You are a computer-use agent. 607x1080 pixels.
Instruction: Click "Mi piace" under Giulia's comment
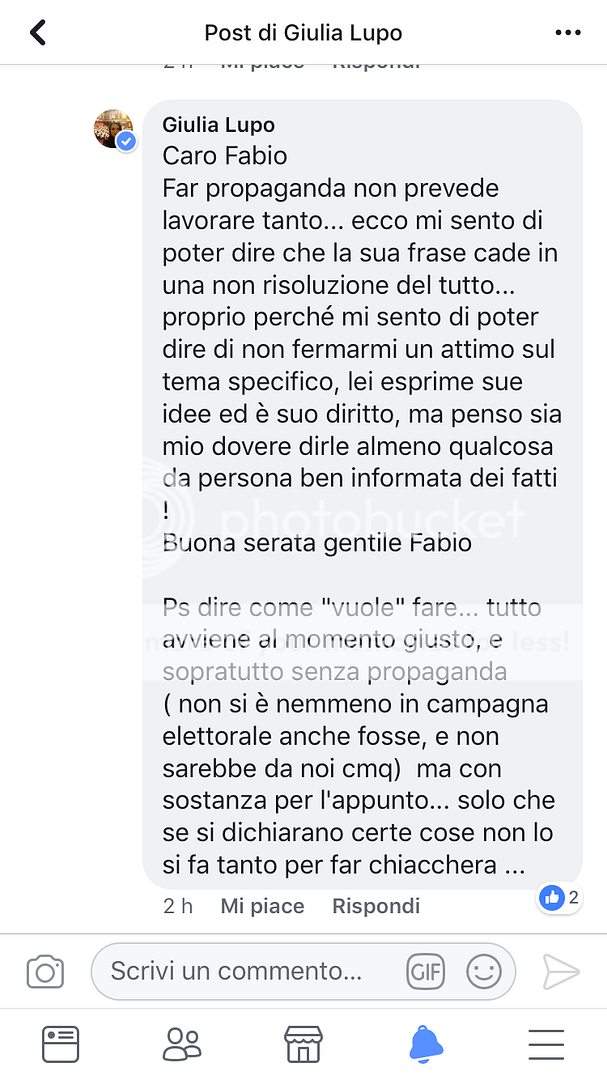[263, 906]
